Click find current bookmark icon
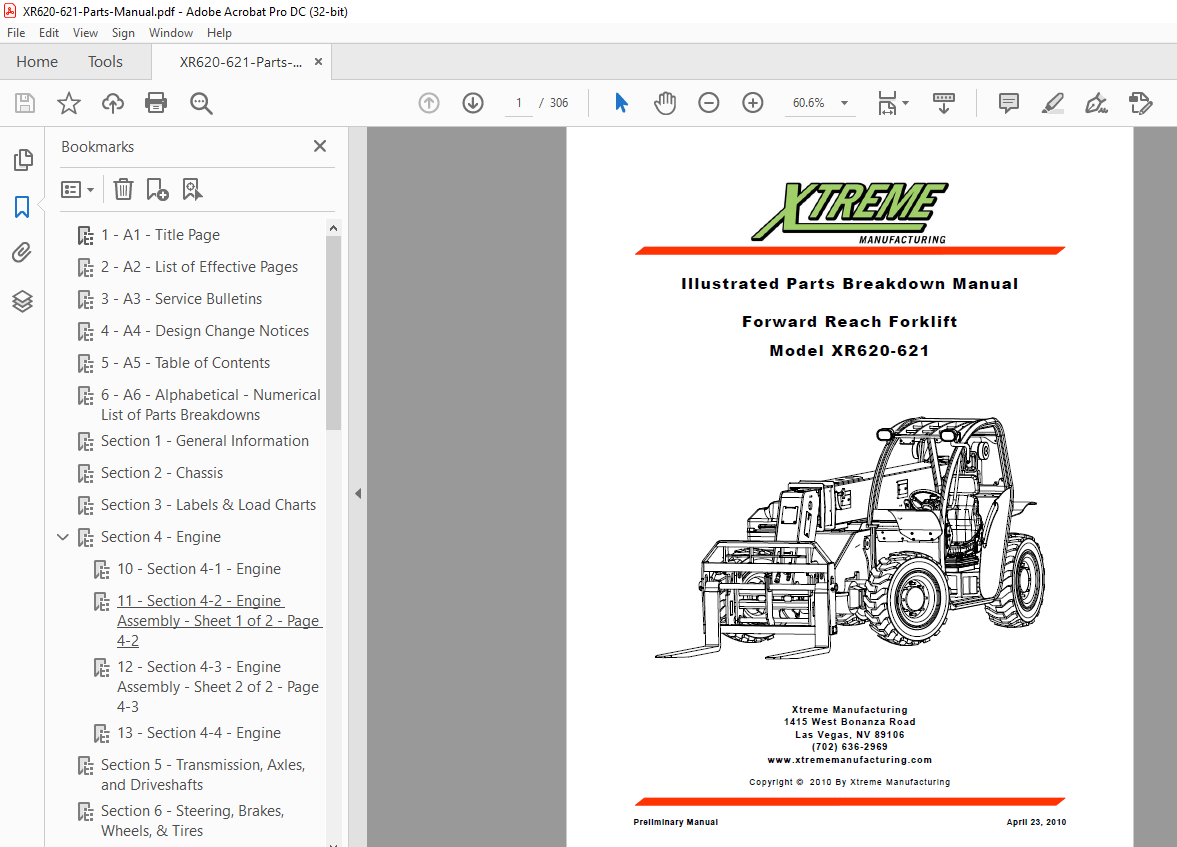Viewport: 1177px width, 847px height. coord(192,189)
